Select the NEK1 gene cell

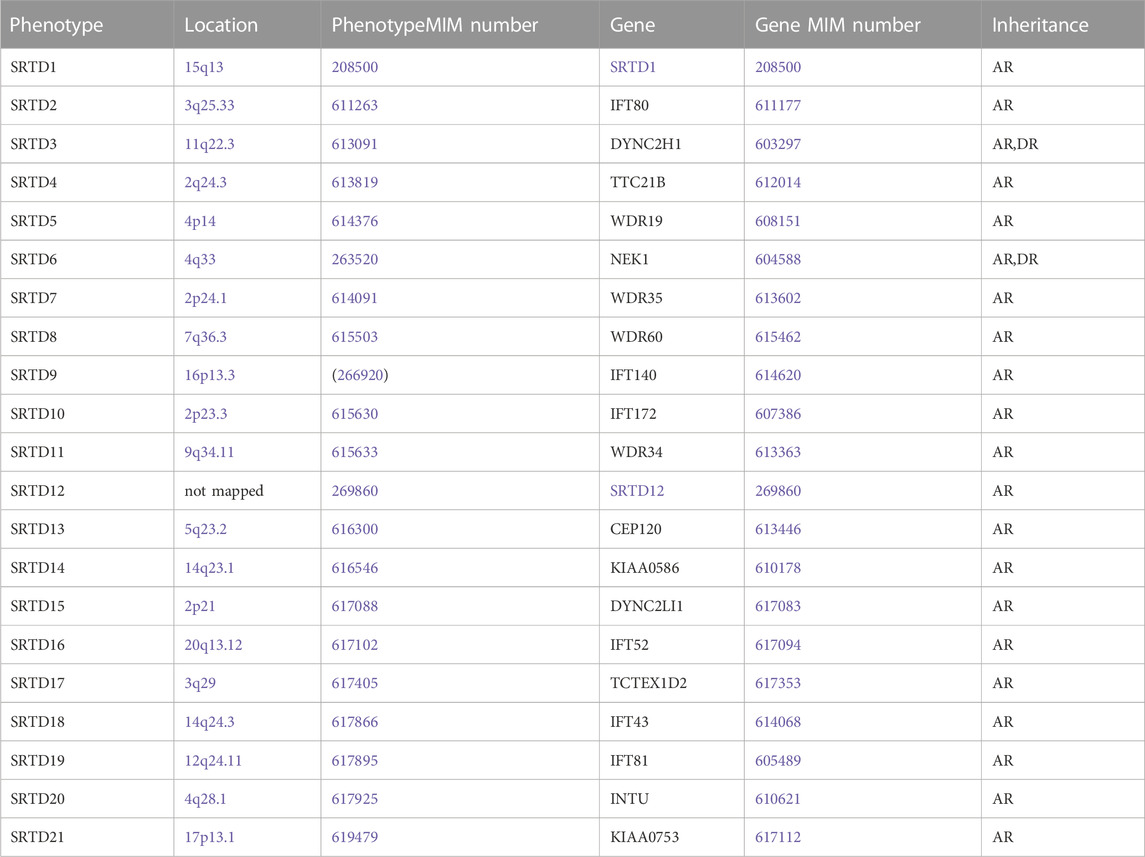pyautogui.click(x=672, y=259)
